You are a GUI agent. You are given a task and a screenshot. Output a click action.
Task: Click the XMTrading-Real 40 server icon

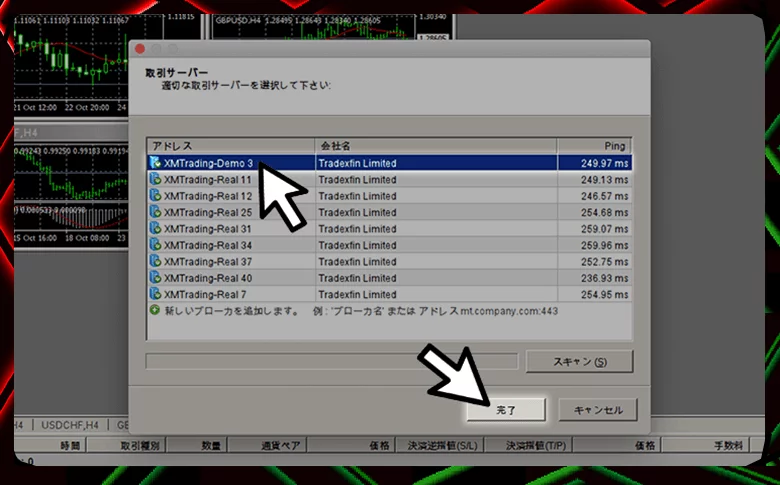(x=155, y=278)
